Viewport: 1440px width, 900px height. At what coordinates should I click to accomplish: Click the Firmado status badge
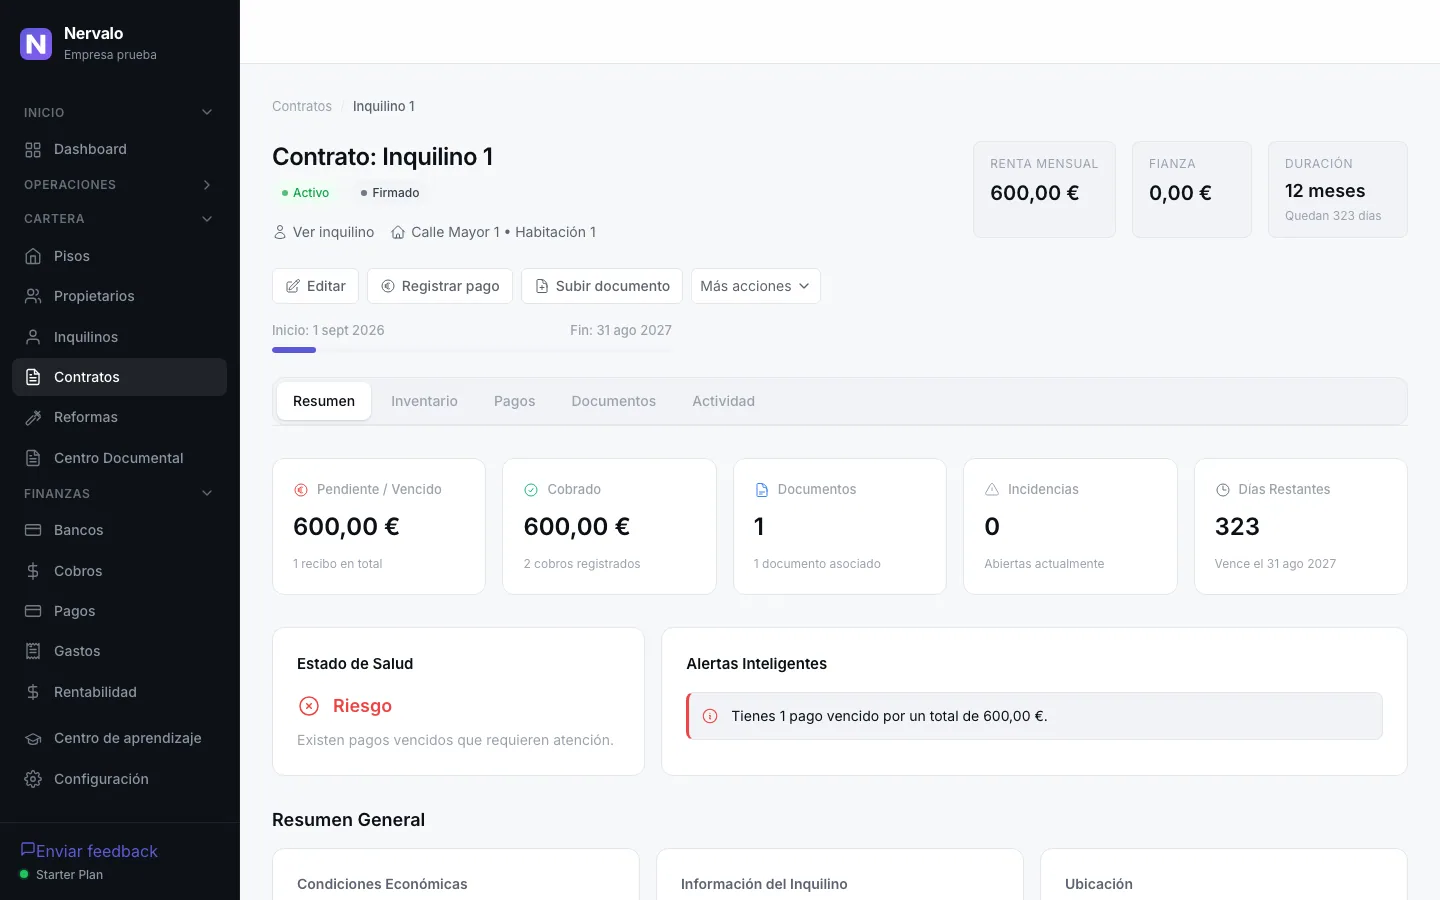tap(390, 193)
